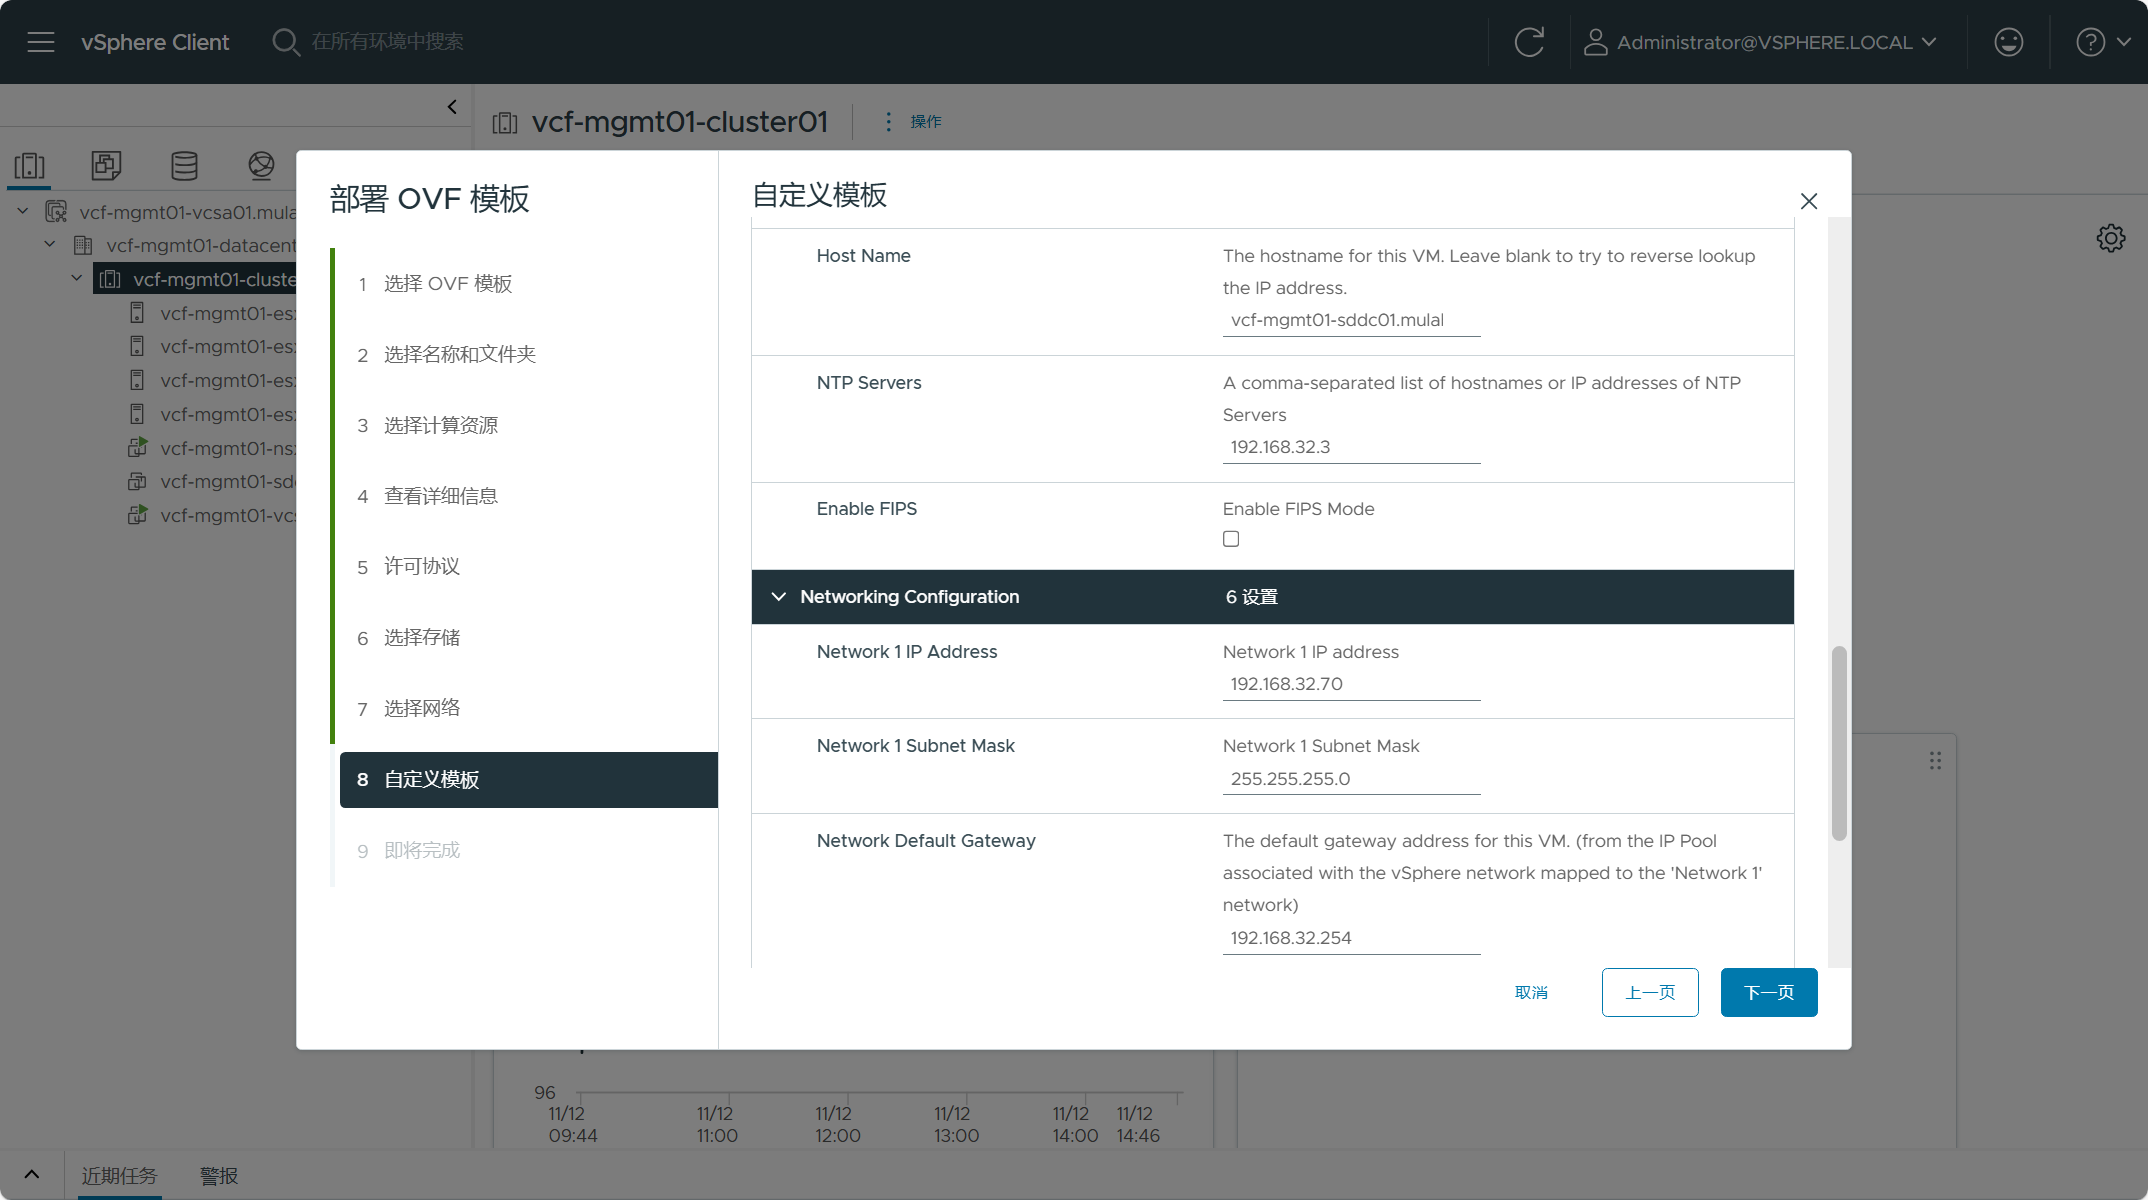Open the help menu dropdown arrow

pos(2123,42)
